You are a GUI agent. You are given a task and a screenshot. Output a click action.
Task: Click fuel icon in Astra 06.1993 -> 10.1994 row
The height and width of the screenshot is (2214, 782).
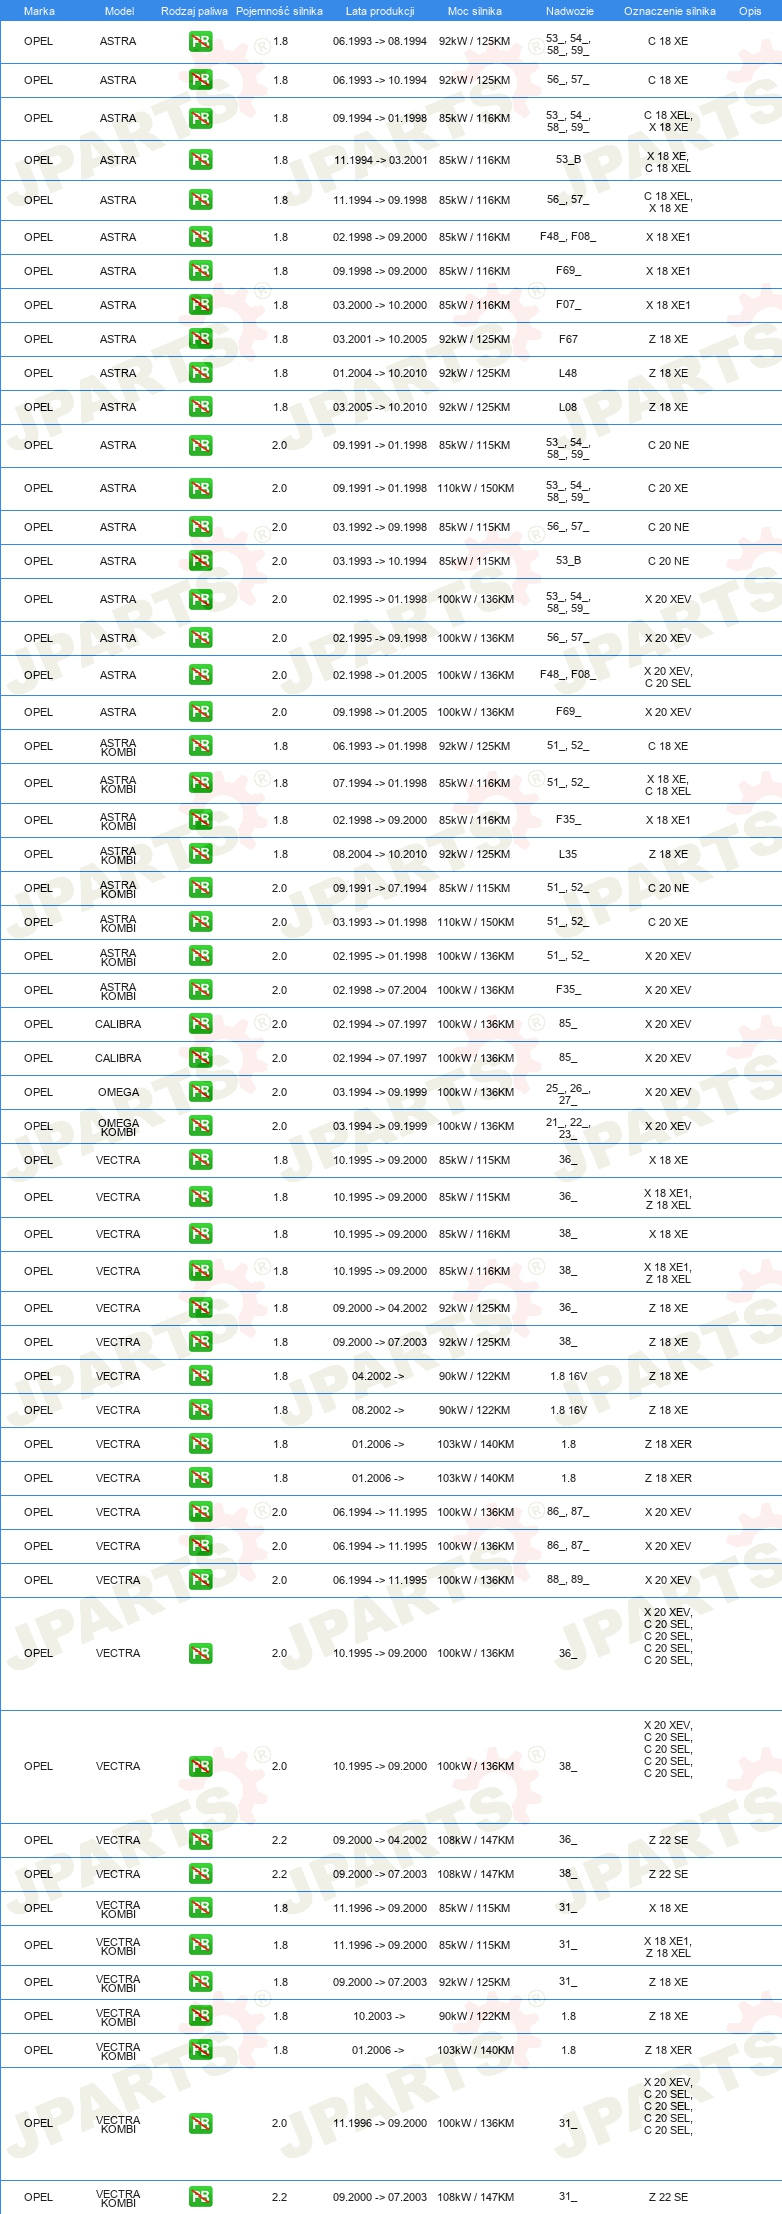pyautogui.click(x=200, y=80)
